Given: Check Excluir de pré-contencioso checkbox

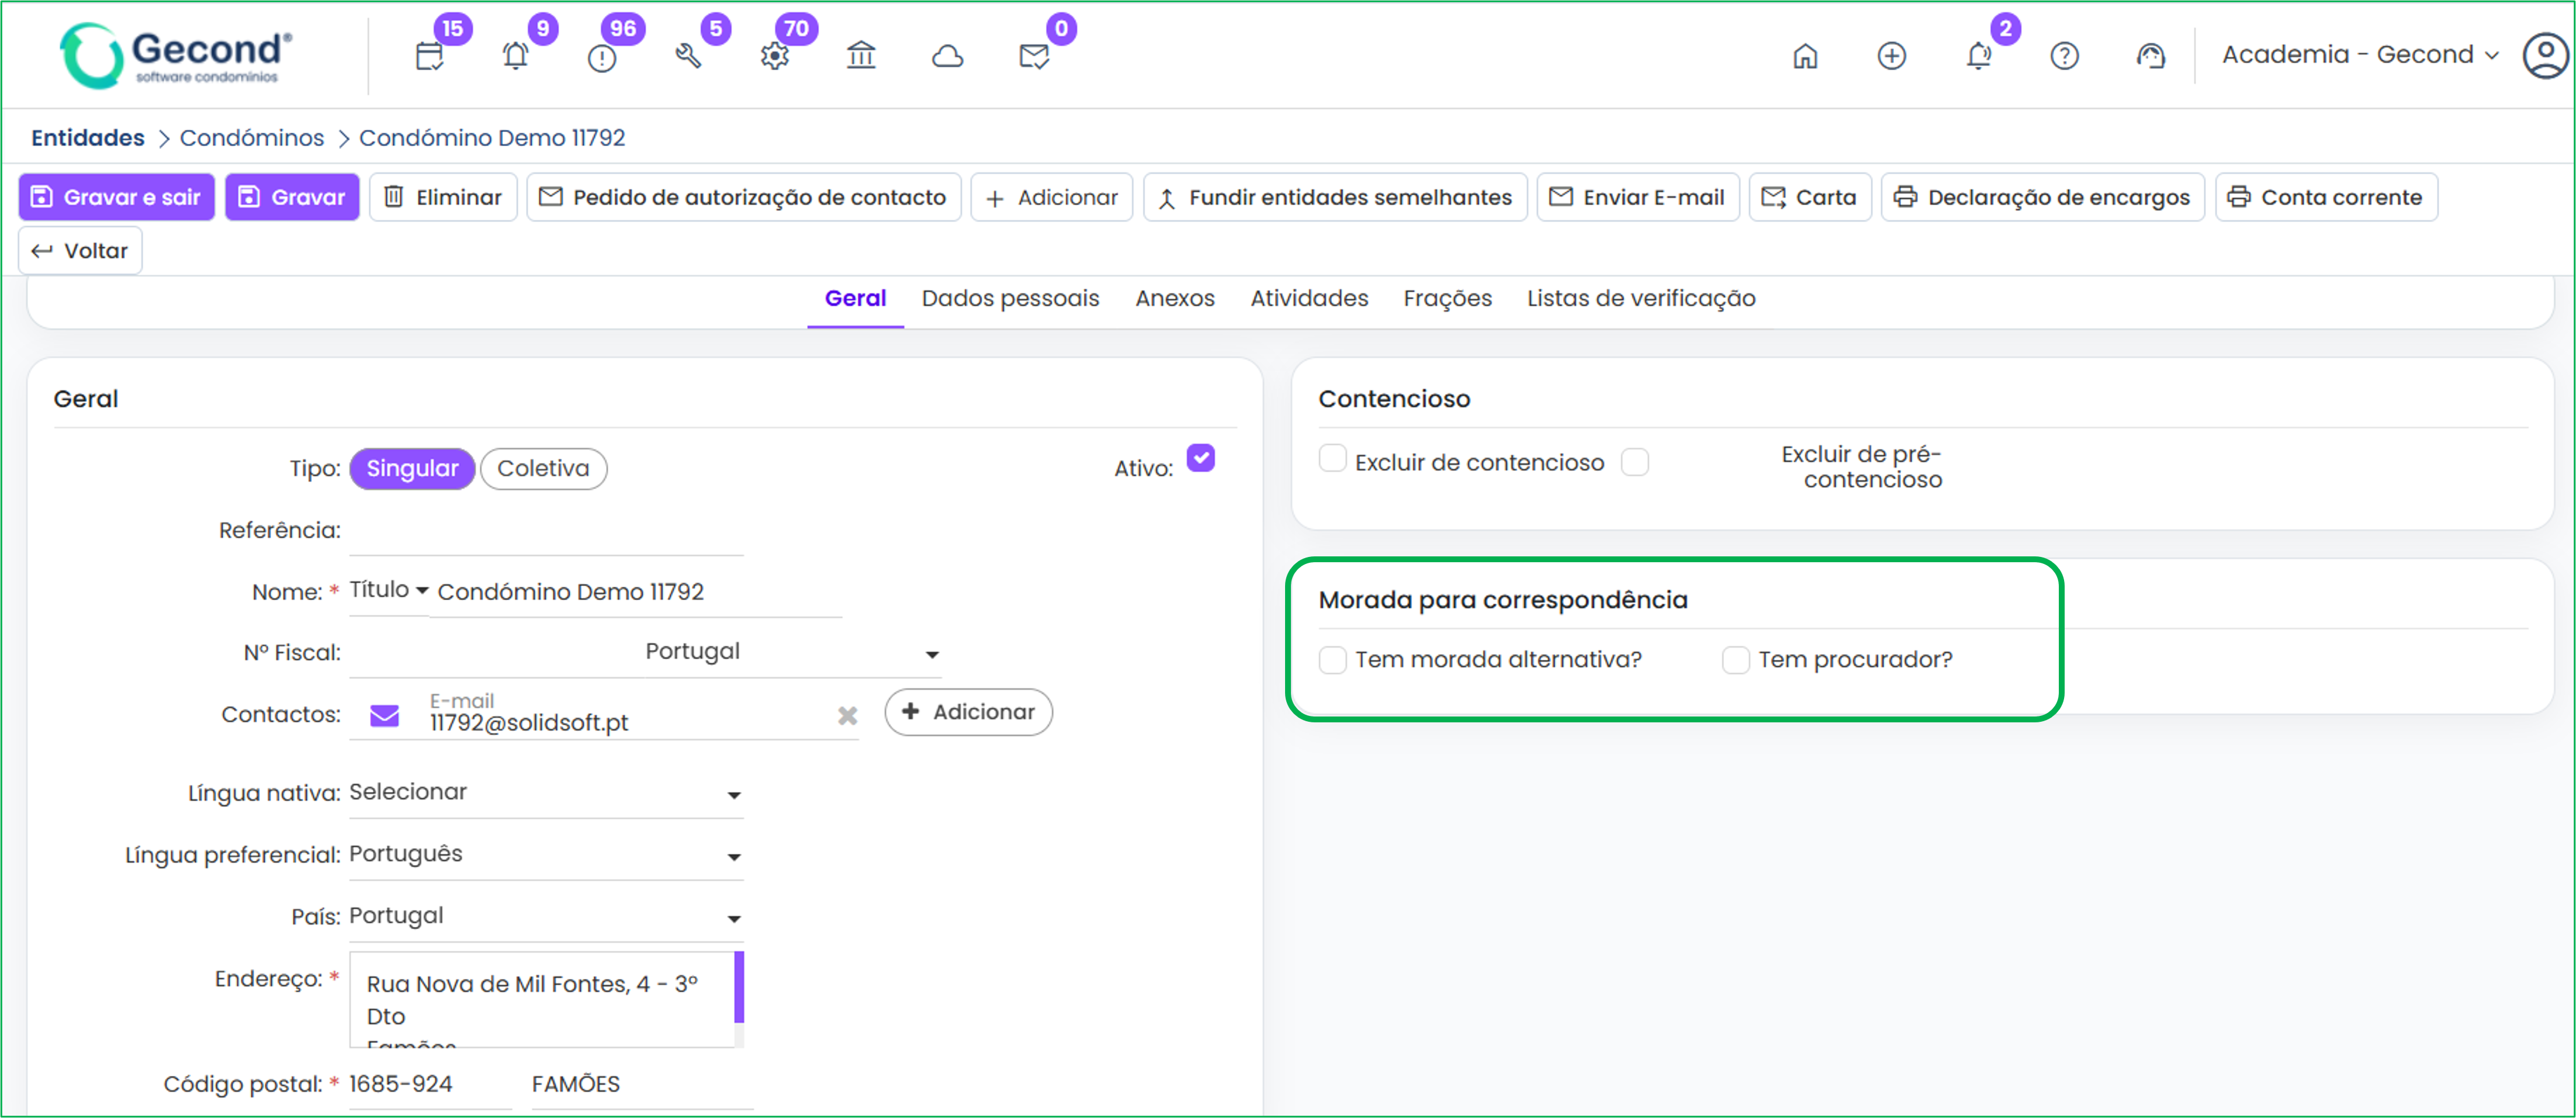Looking at the screenshot, I should click(x=1635, y=462).
